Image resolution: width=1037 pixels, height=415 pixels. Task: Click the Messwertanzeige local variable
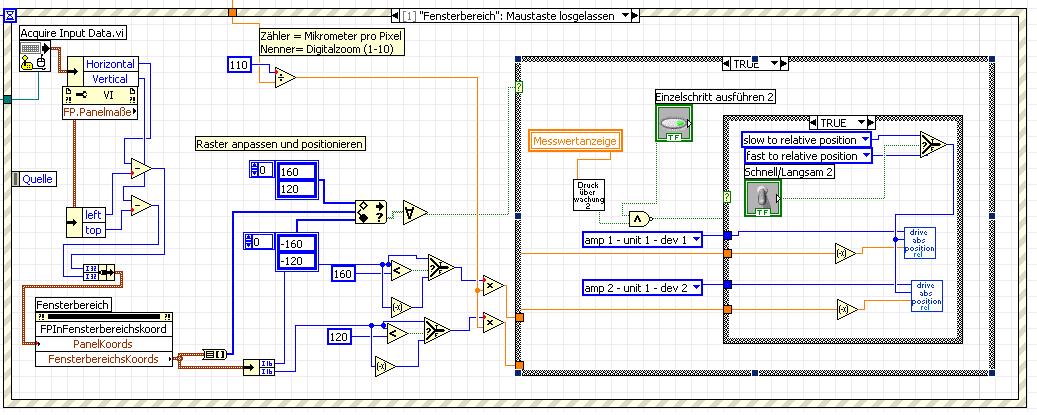click(x=576, y=141)
